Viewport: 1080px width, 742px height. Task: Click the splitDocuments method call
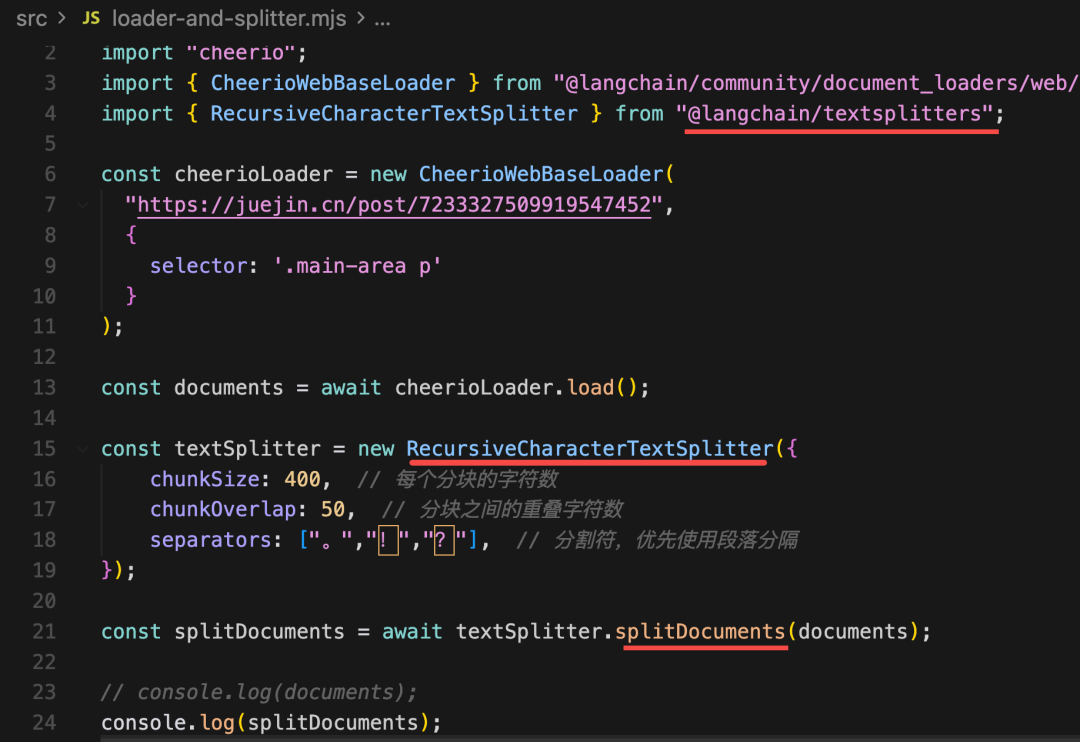coord(700,631)
